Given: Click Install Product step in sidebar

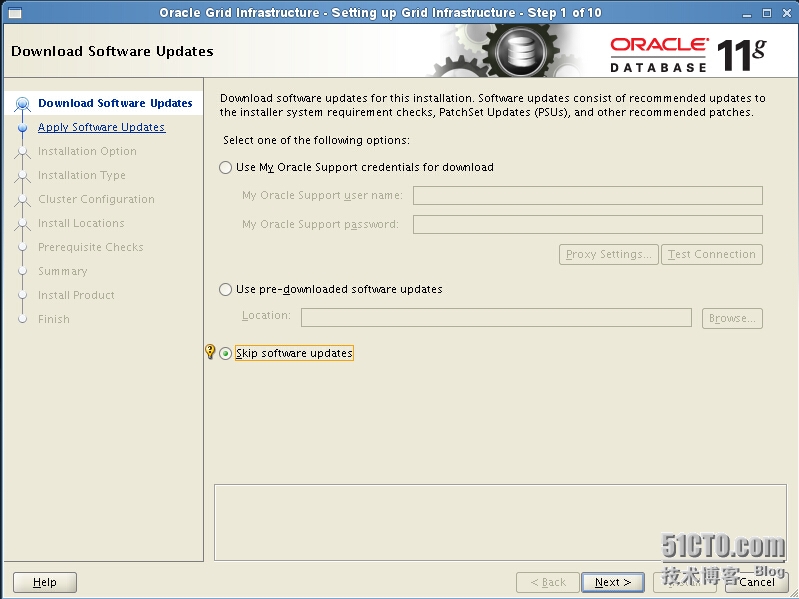Looking at the screenshot, I should click(x=76, y=295).
